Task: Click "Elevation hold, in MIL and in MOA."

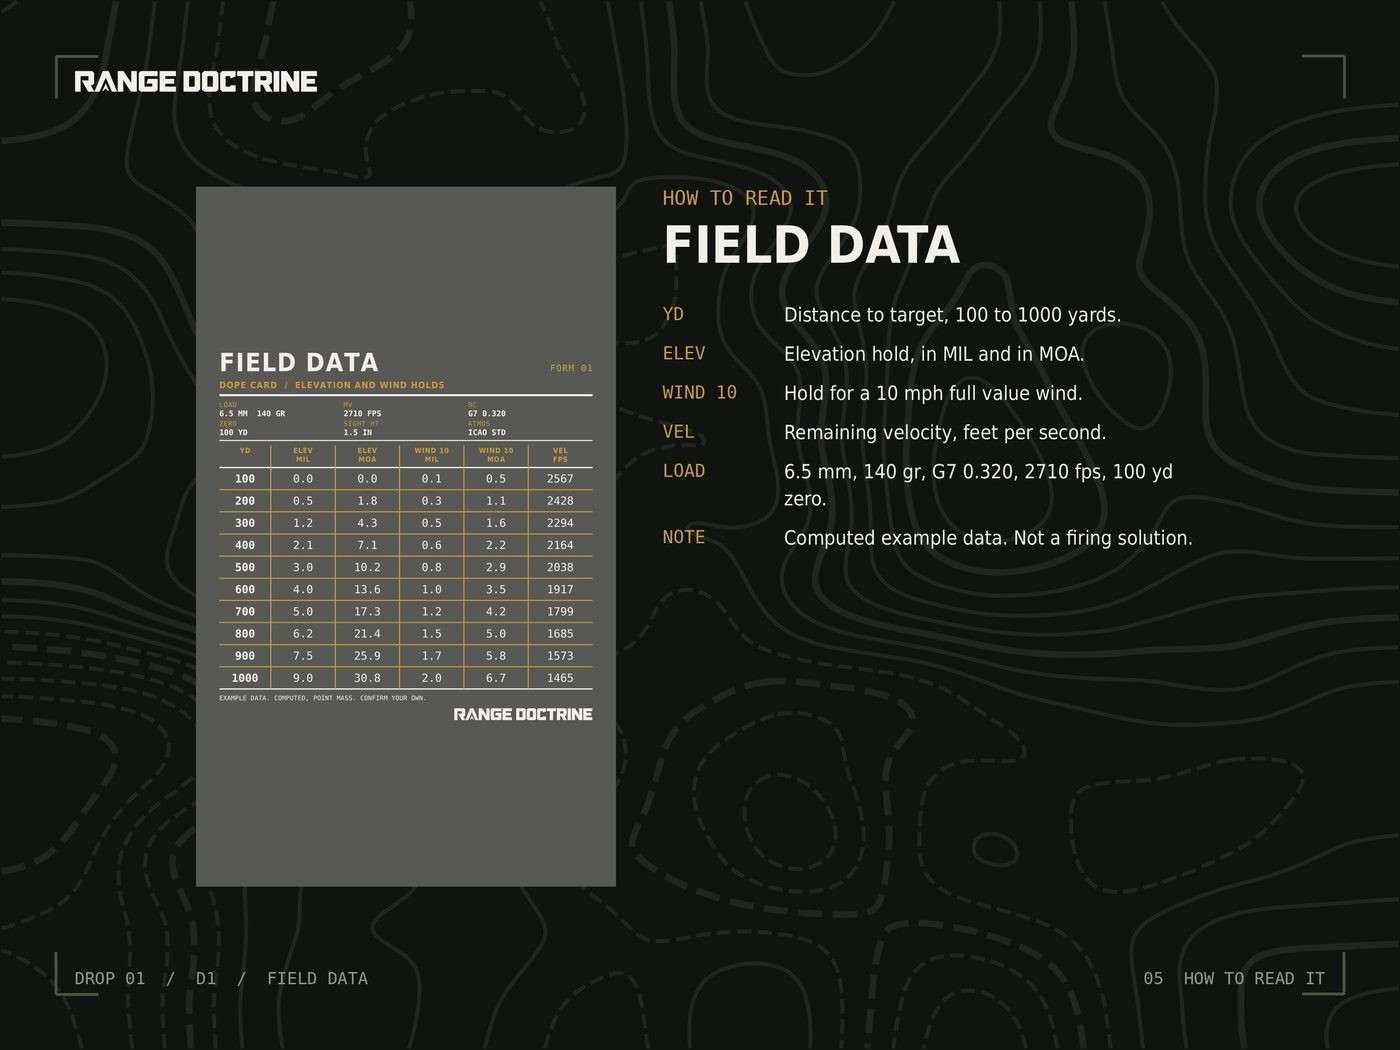Action: click(934, 354)
